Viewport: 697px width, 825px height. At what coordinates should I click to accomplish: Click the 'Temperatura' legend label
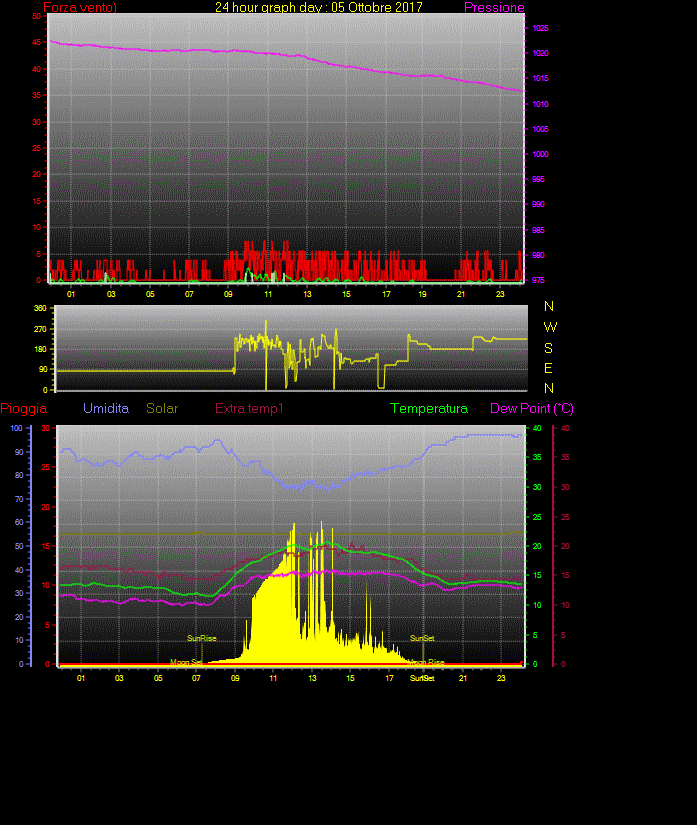pos(429,408)
